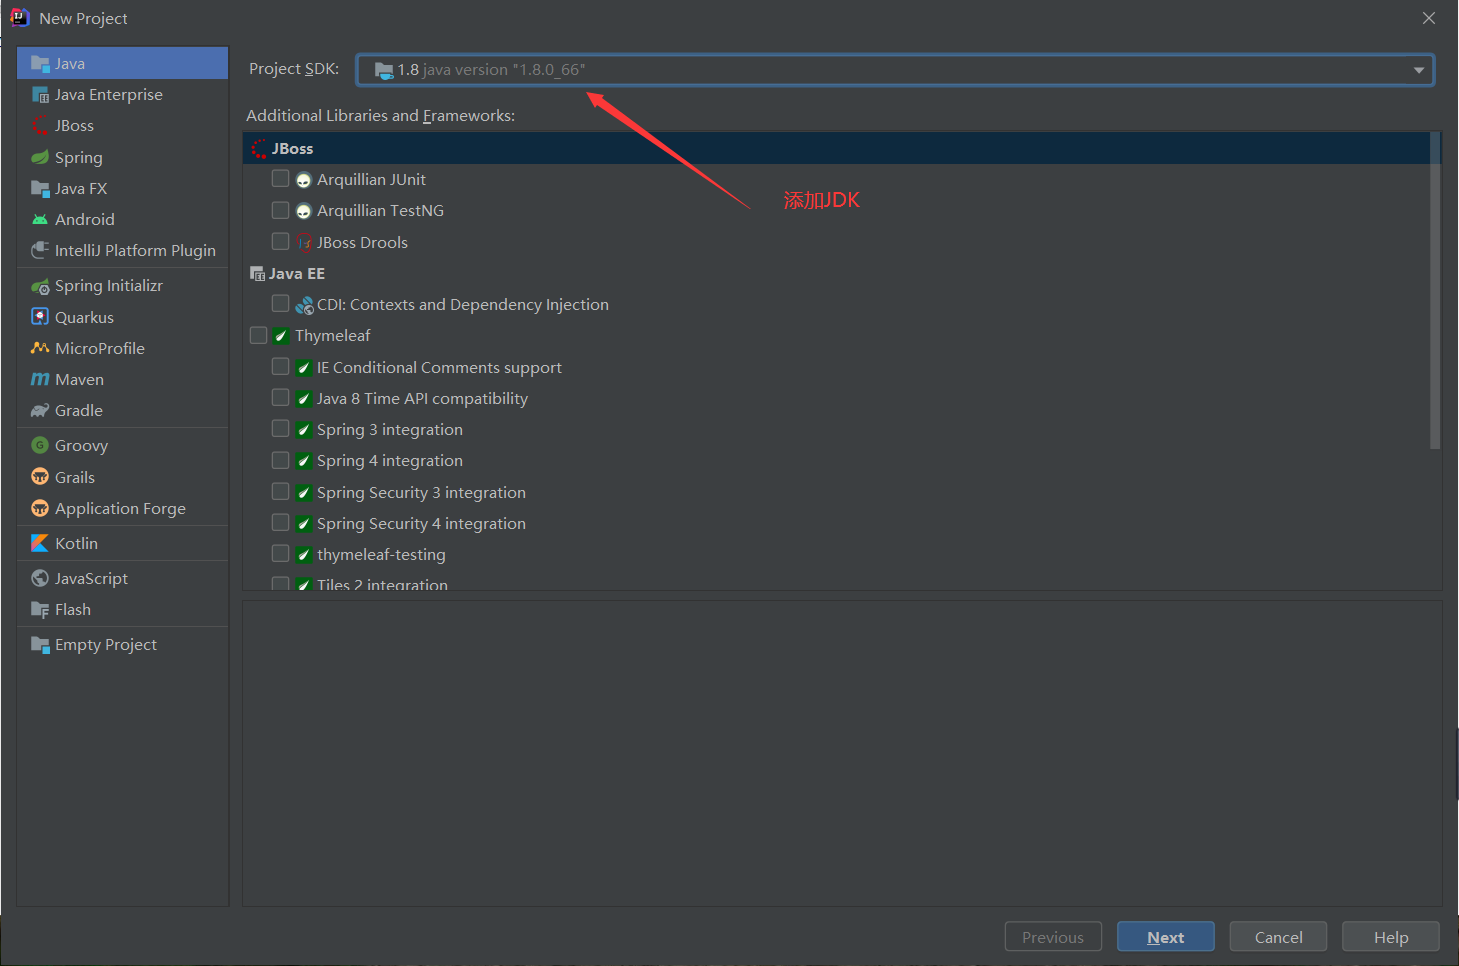This screenshot has width=1459, height=966.
Task: Click the CDI Contexts and Dependency icon
Action: coord(304,305)
